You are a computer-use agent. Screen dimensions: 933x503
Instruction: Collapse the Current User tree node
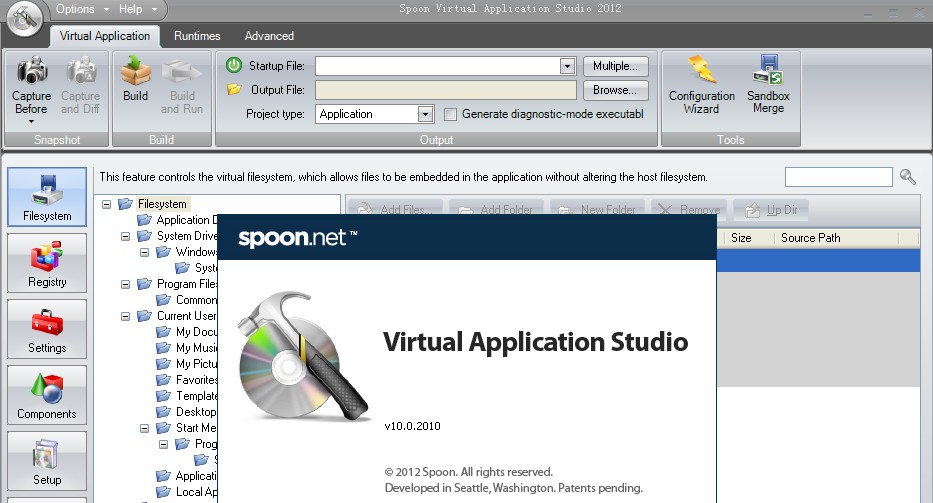(x=126, y=316)
